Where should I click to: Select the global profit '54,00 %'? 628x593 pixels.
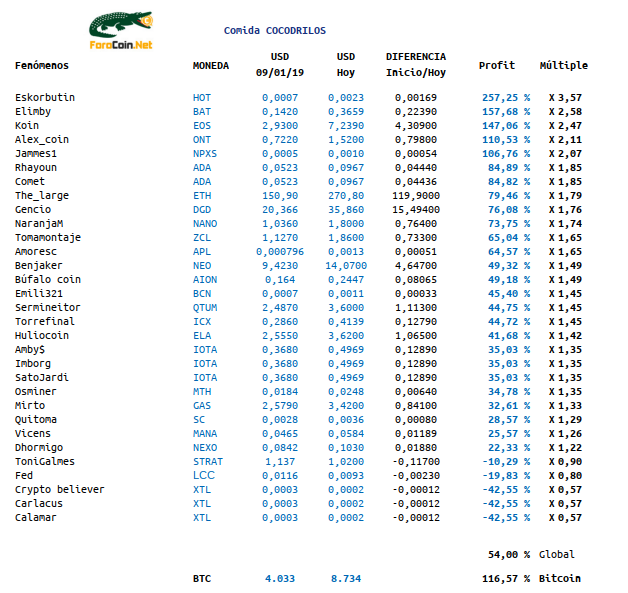click(509, 555)
